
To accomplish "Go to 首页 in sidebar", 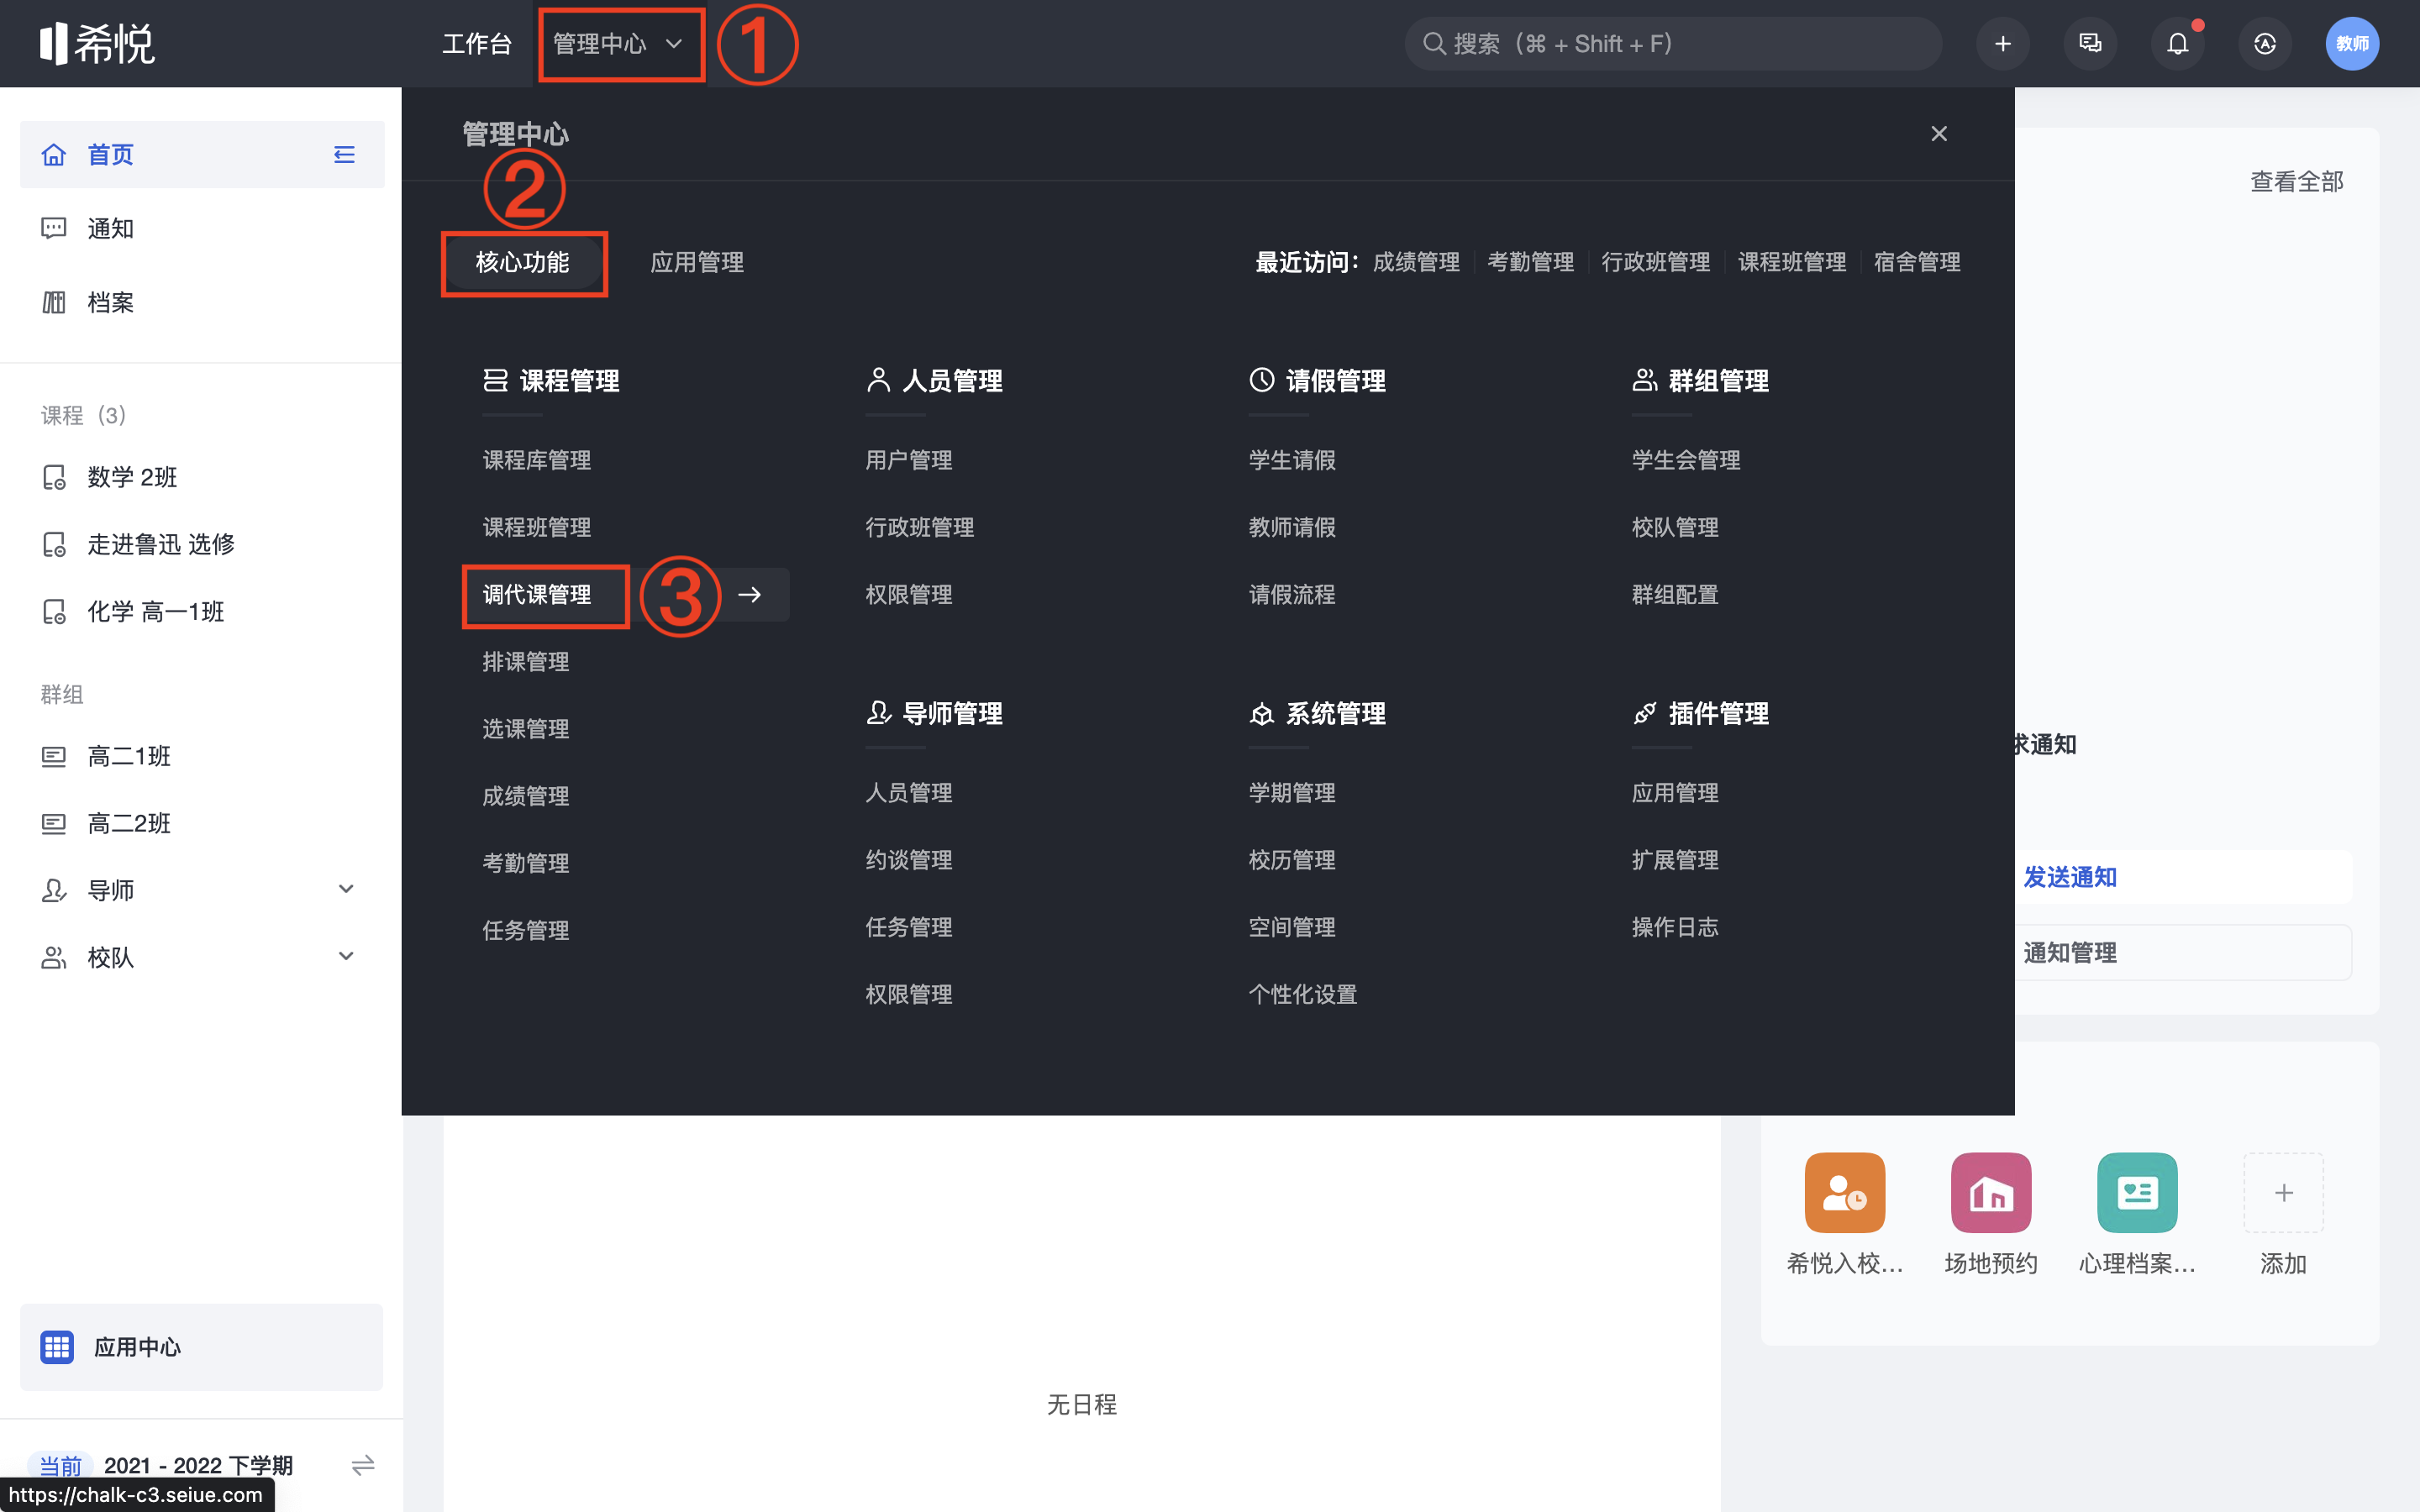I will 202,155.
